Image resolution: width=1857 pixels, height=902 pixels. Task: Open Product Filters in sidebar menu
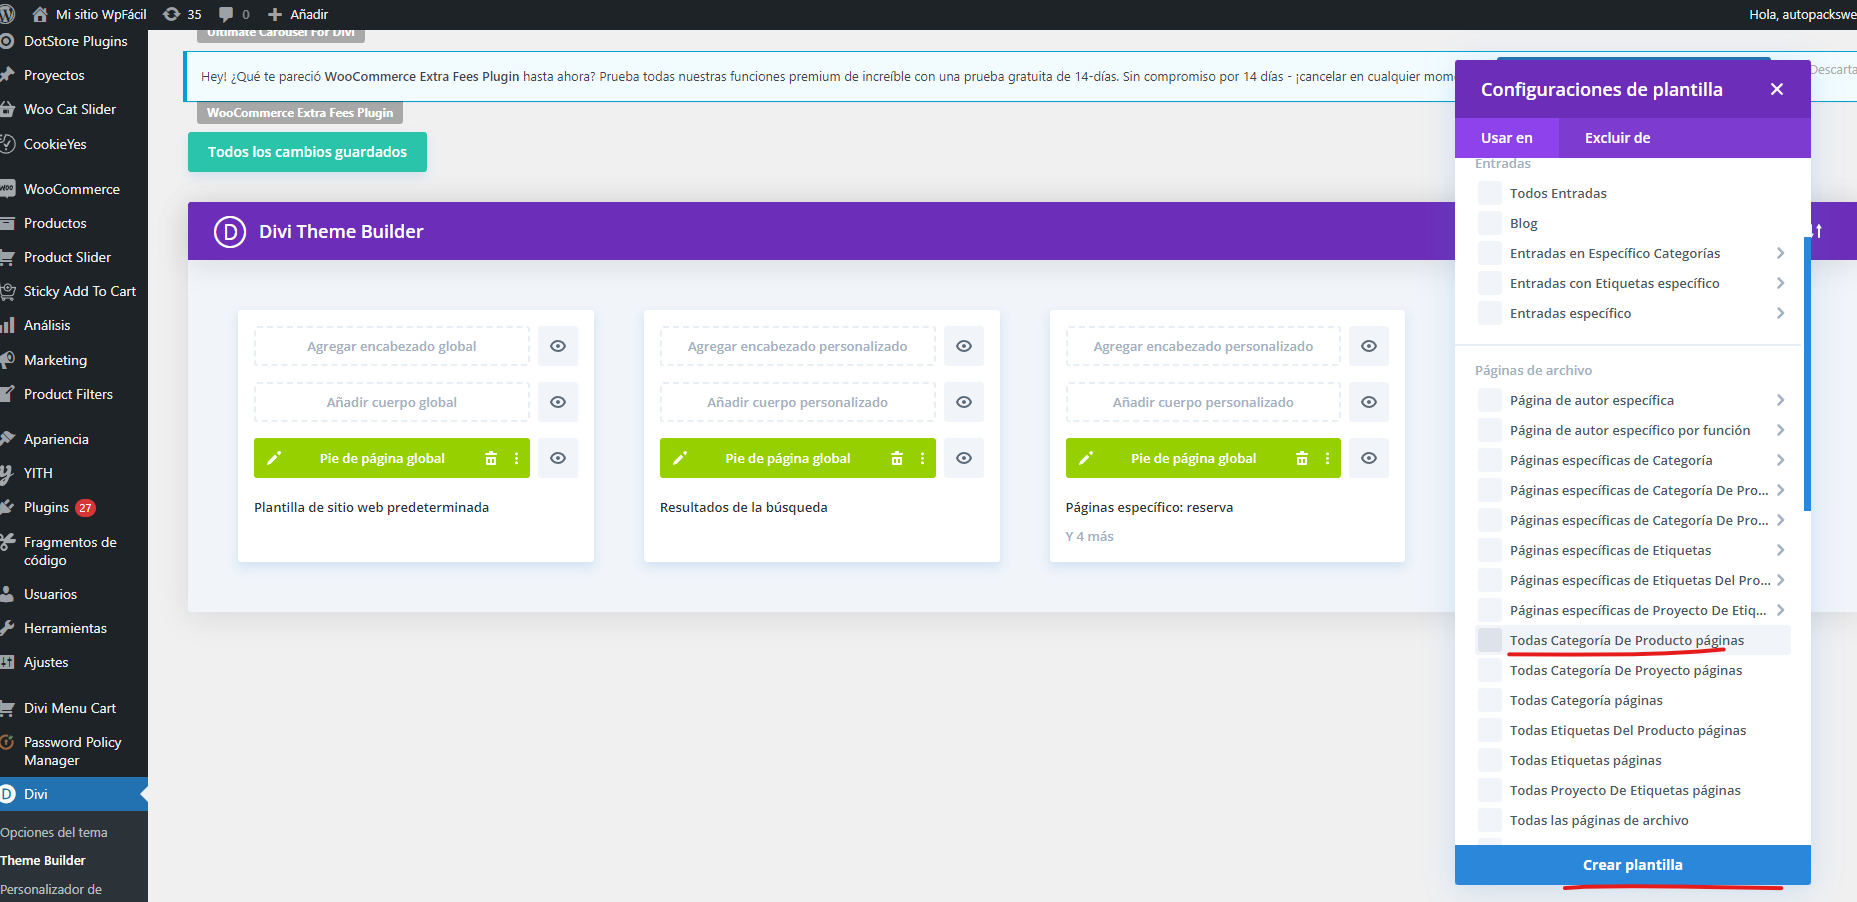click(68, 394)
